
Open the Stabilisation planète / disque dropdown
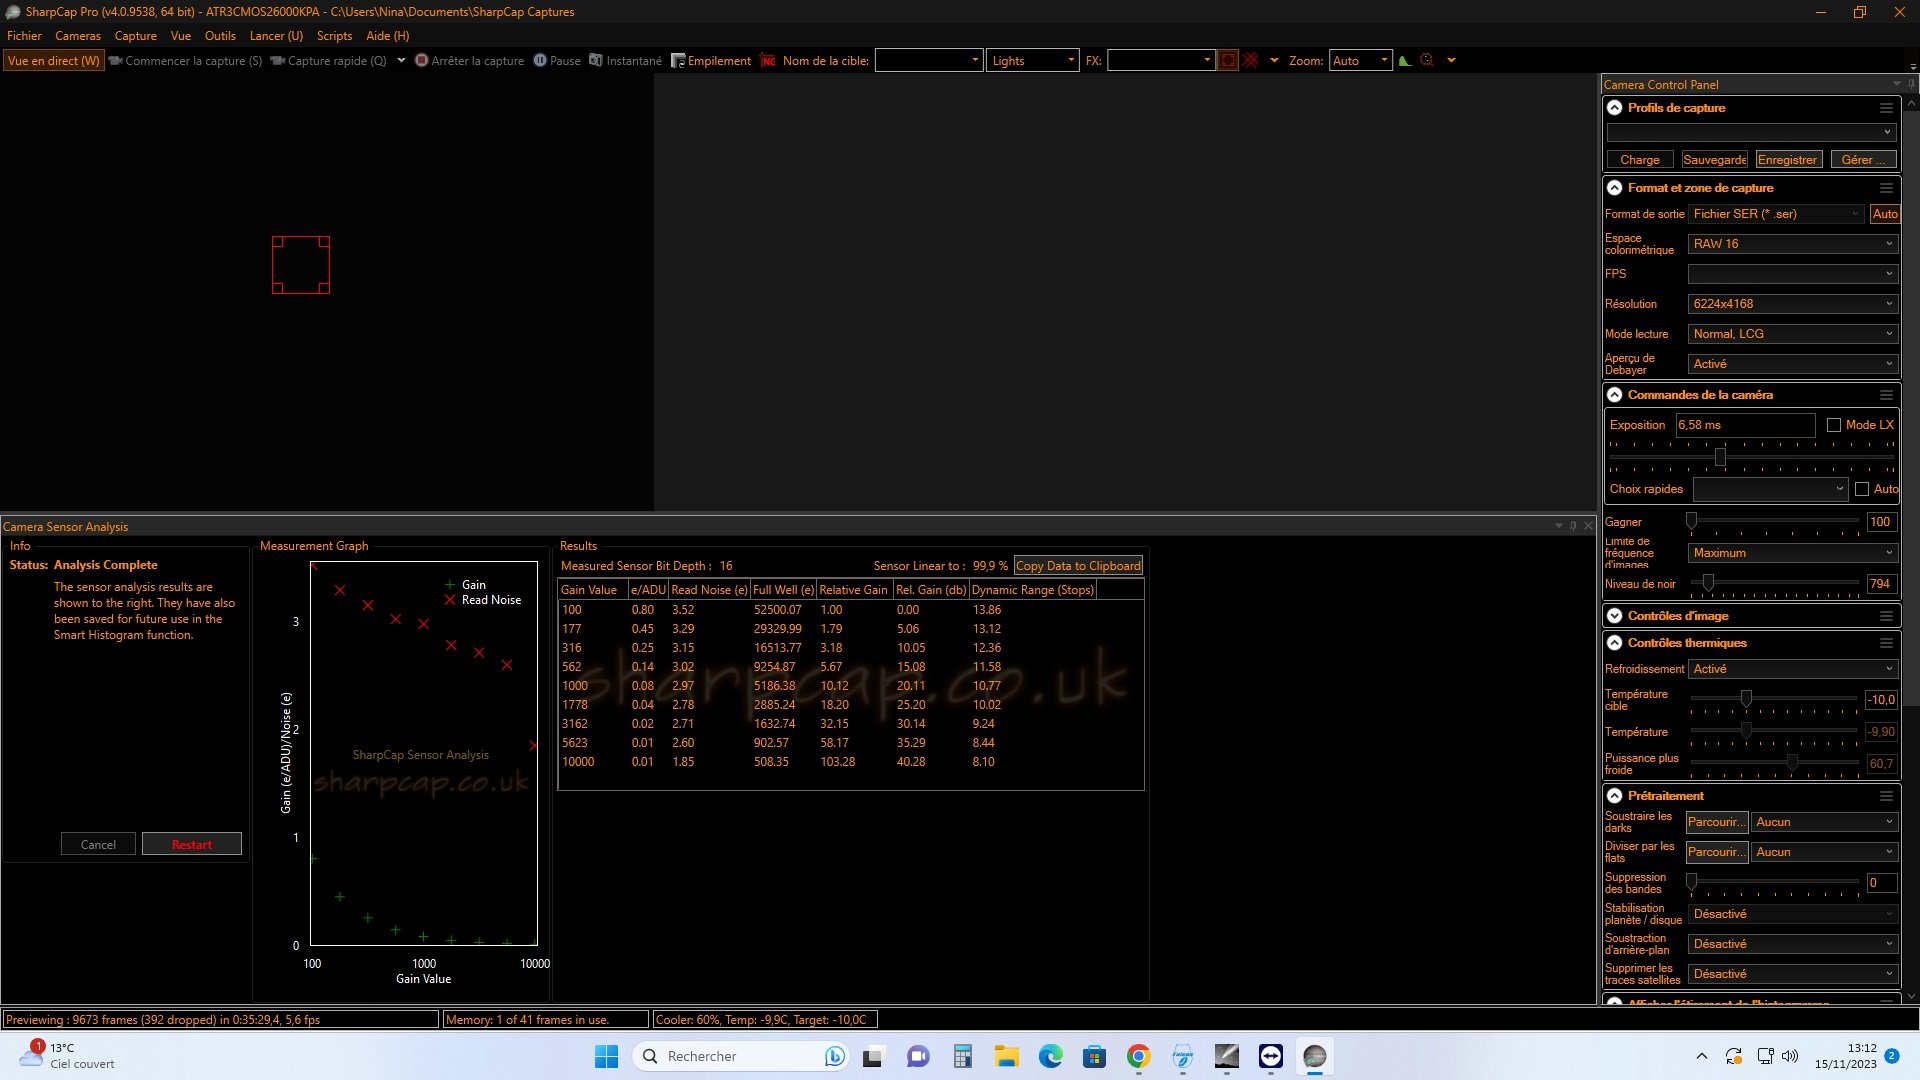1792,914
